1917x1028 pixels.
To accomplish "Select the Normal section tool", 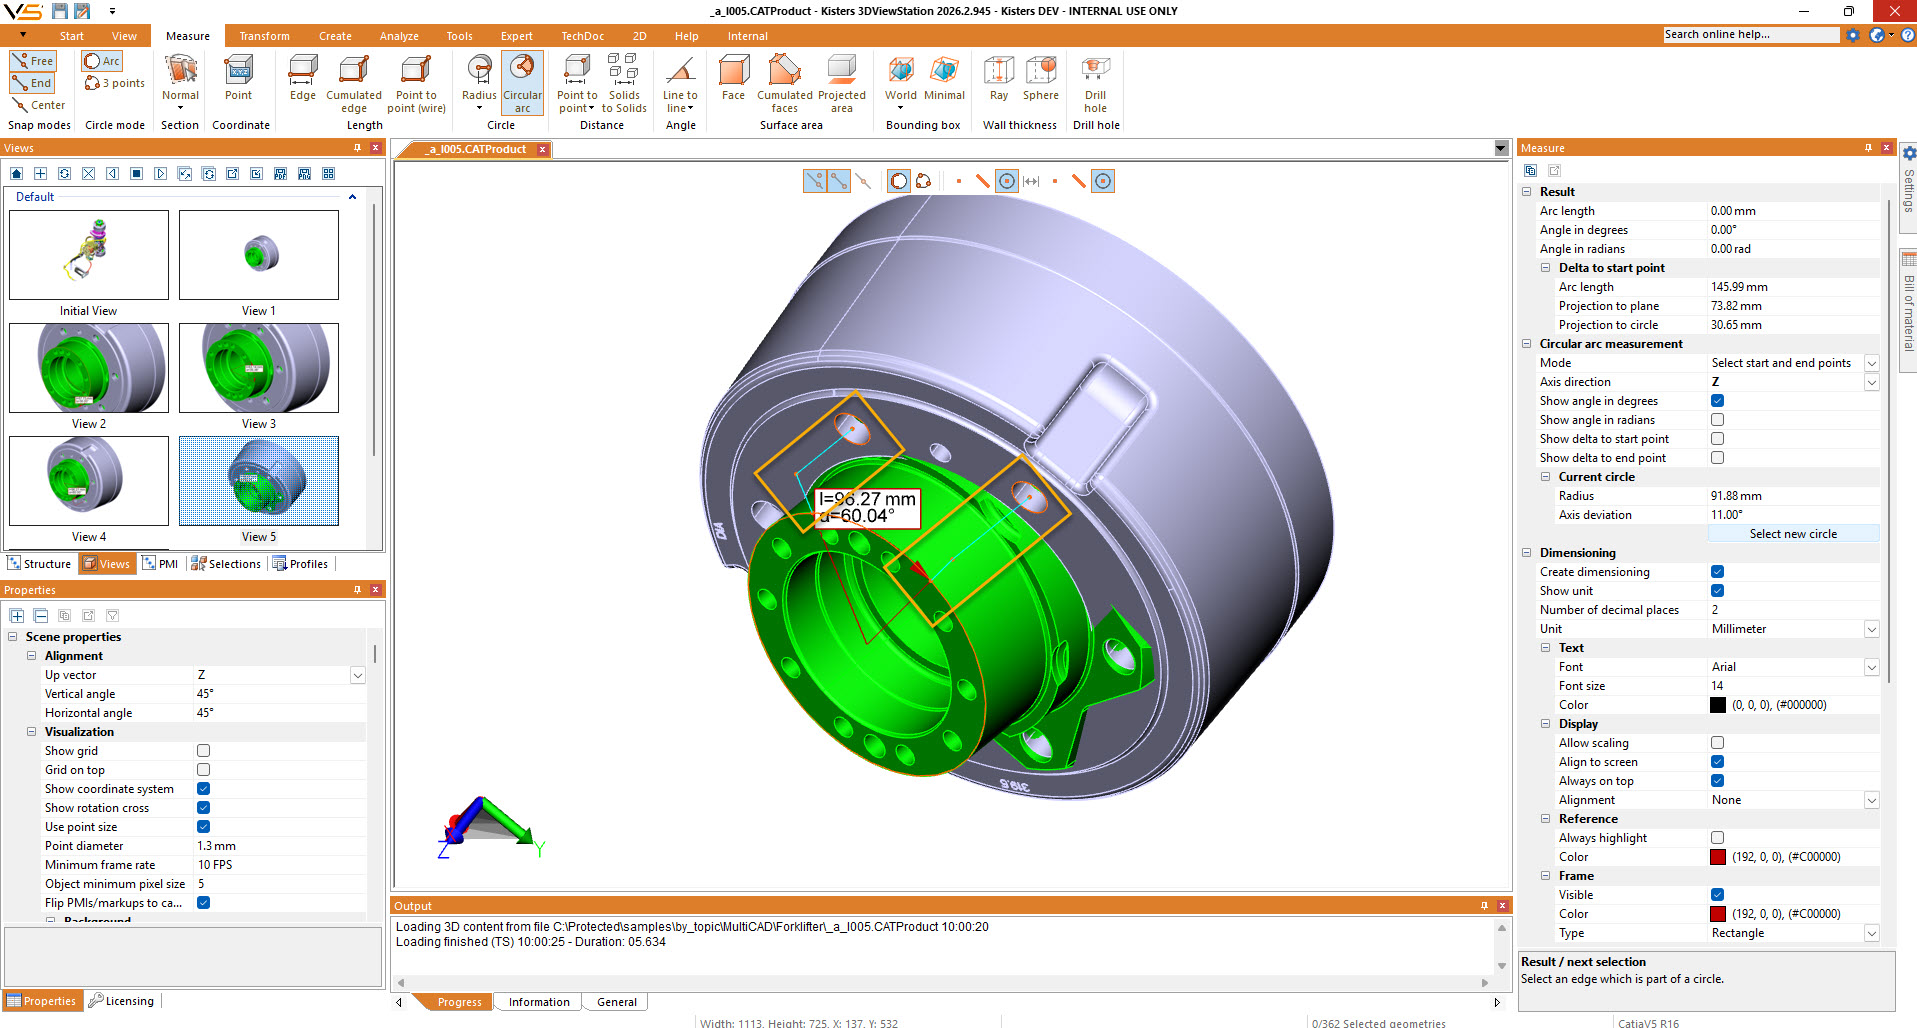I will pos(181,83).
